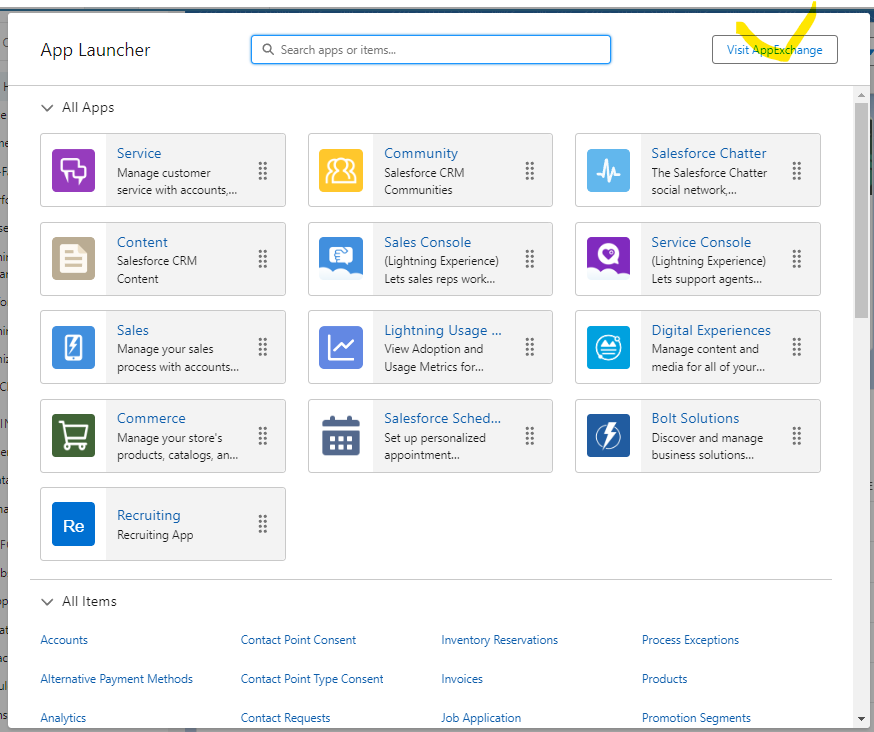Open the Service app purple icon
This screenshot has width=874, height=732.
click(x=74, y=171)
